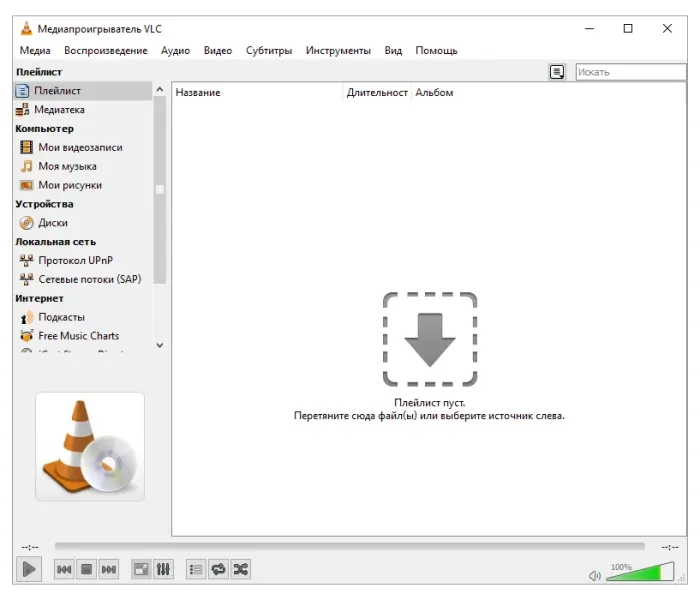This screenshot has height=600, width=700.
Task: Toggle fullscreen video button
Action: [x=141, y=569]
